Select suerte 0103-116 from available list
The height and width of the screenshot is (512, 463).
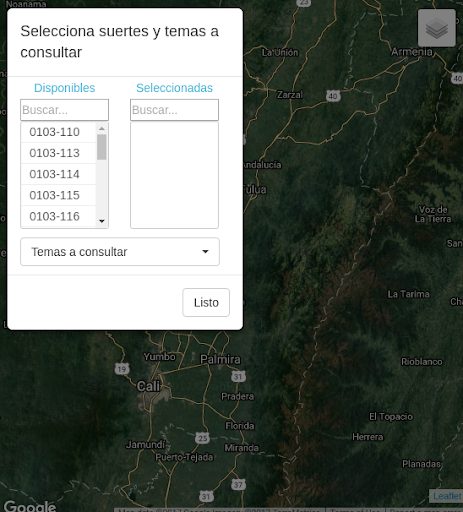(58, 216)
